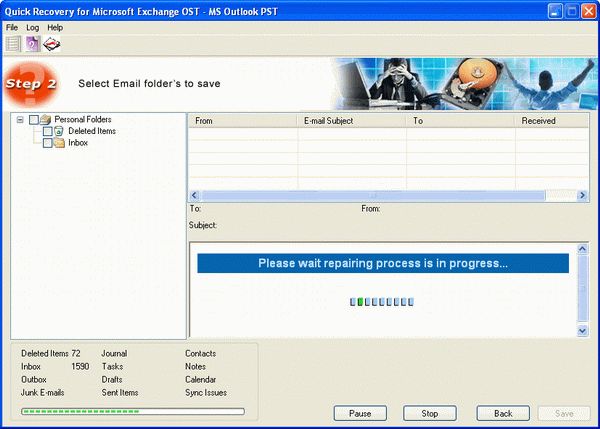Viewport: 600px width, 429px height.
Task: Click the Stop button
Action: tap(430, 413)
